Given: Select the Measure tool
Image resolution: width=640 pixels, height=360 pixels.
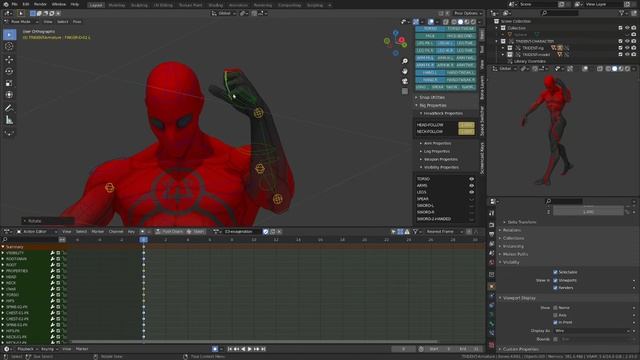Looking at the screenshot, I should (x=9, y=120).
